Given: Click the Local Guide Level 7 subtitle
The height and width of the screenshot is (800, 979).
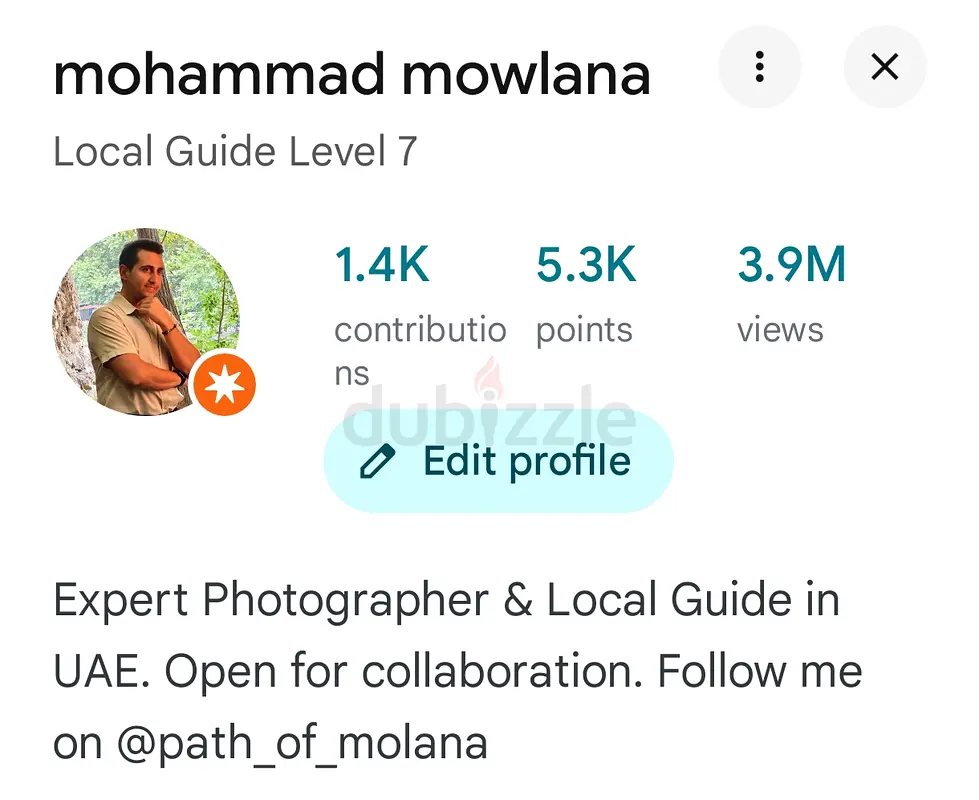Looking at the screenshot, I should 235,152.
